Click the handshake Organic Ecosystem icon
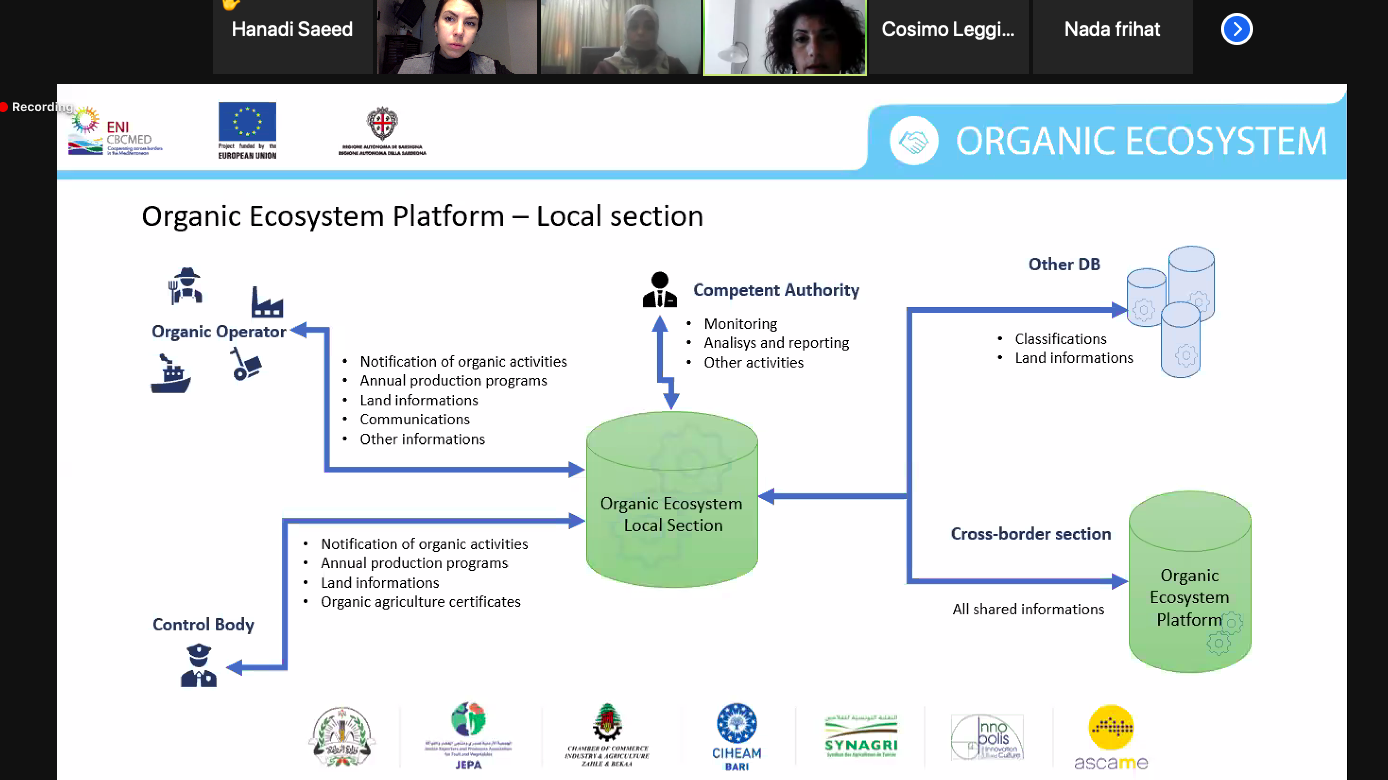The image size is (1388, 780). click(x=913, y=142)
